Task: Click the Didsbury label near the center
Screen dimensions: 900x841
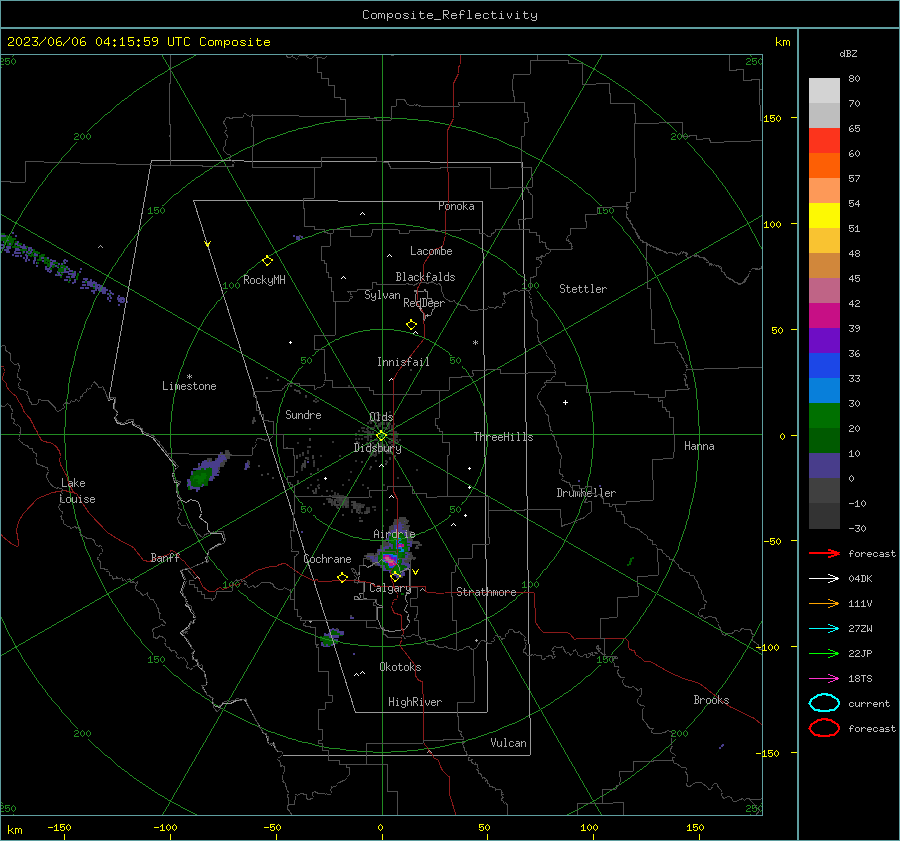Action: pyautogui.click(x=378, y=448)
